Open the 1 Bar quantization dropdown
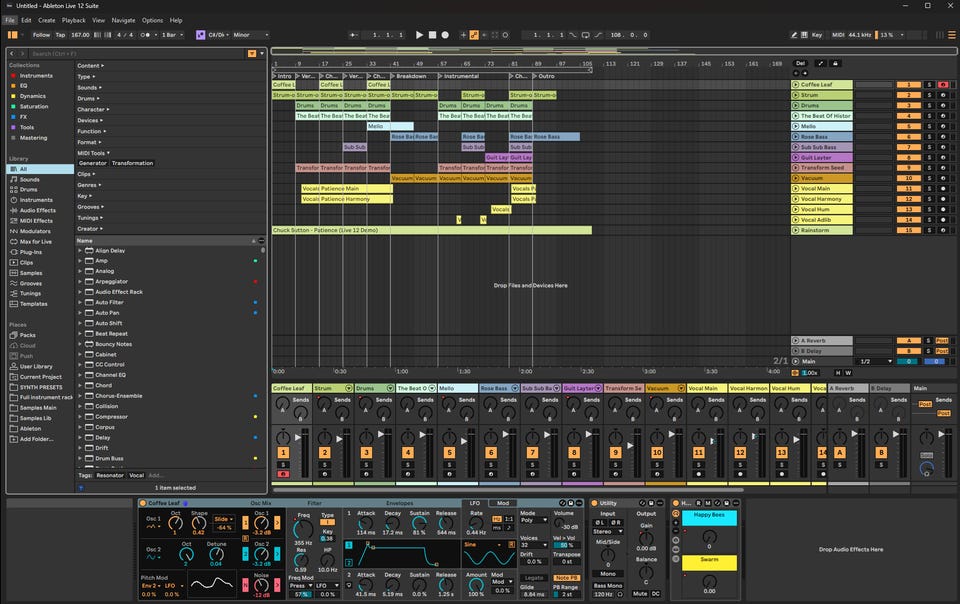This screenshot has height=604, width=960. point(171,35)
